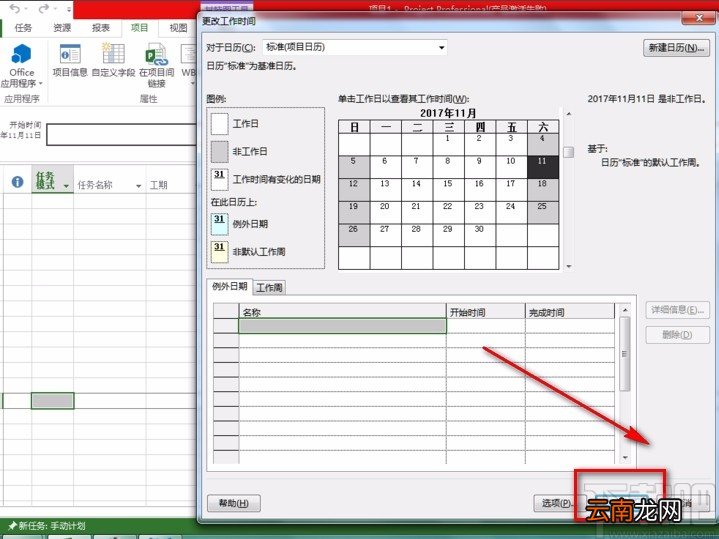Expand the 对于日历 calendar dropdown
This screenshot has height=539, width=719.
[x=441, y=47]
